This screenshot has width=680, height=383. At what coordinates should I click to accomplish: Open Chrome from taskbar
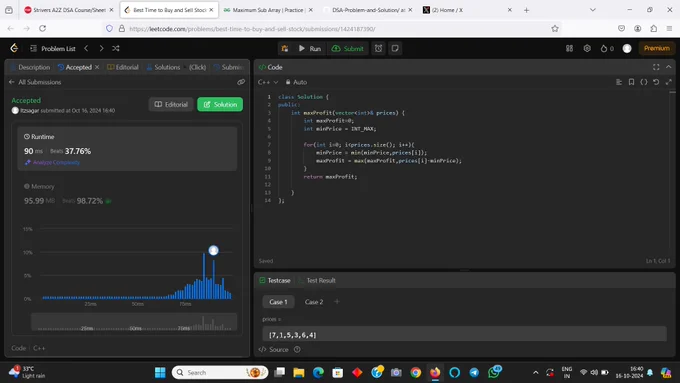pyautogui.click(x=415, y=373)
